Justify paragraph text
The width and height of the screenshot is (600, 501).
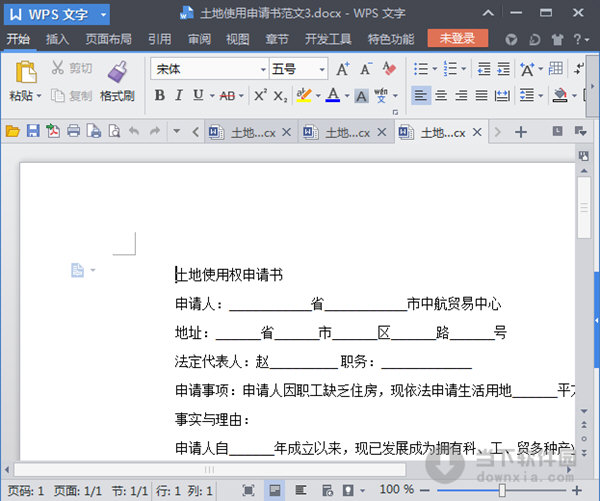coord(481,95)
